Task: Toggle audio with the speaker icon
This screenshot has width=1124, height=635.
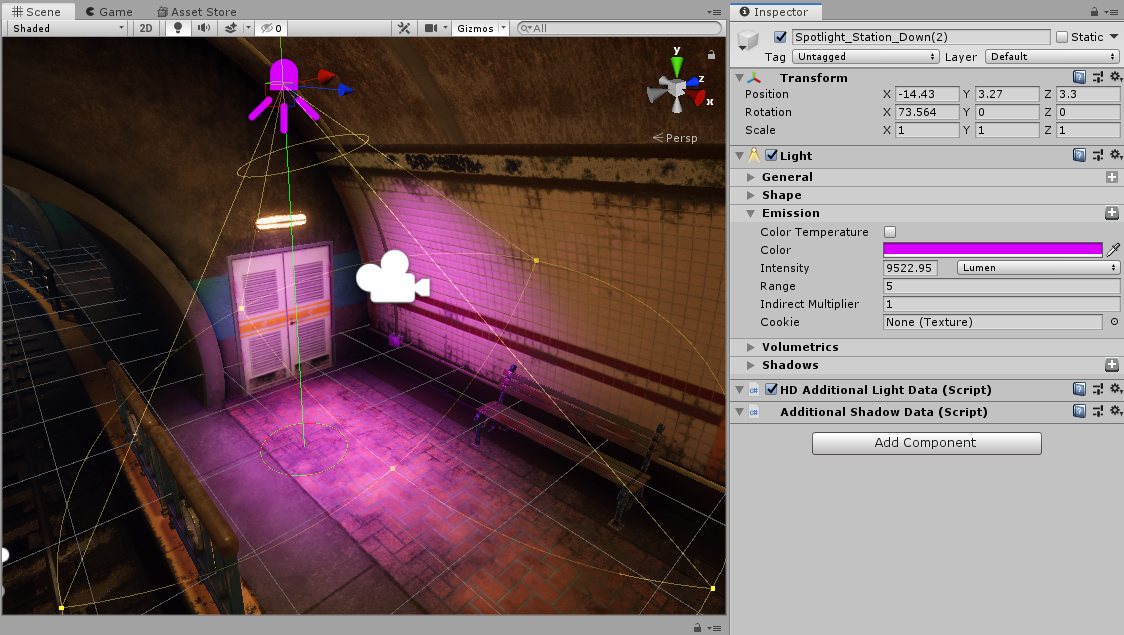Action: tap(205, 28)
